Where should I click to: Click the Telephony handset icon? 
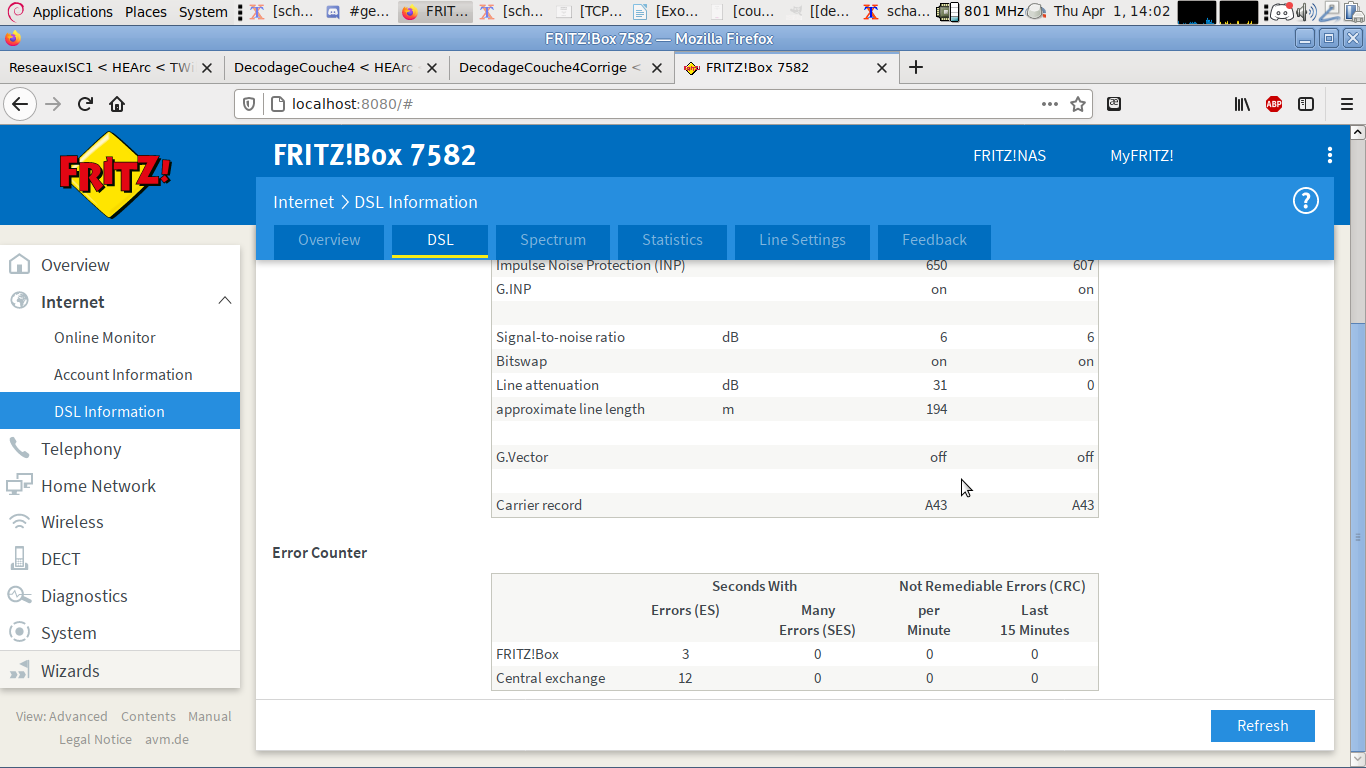[x=19, y=449]
